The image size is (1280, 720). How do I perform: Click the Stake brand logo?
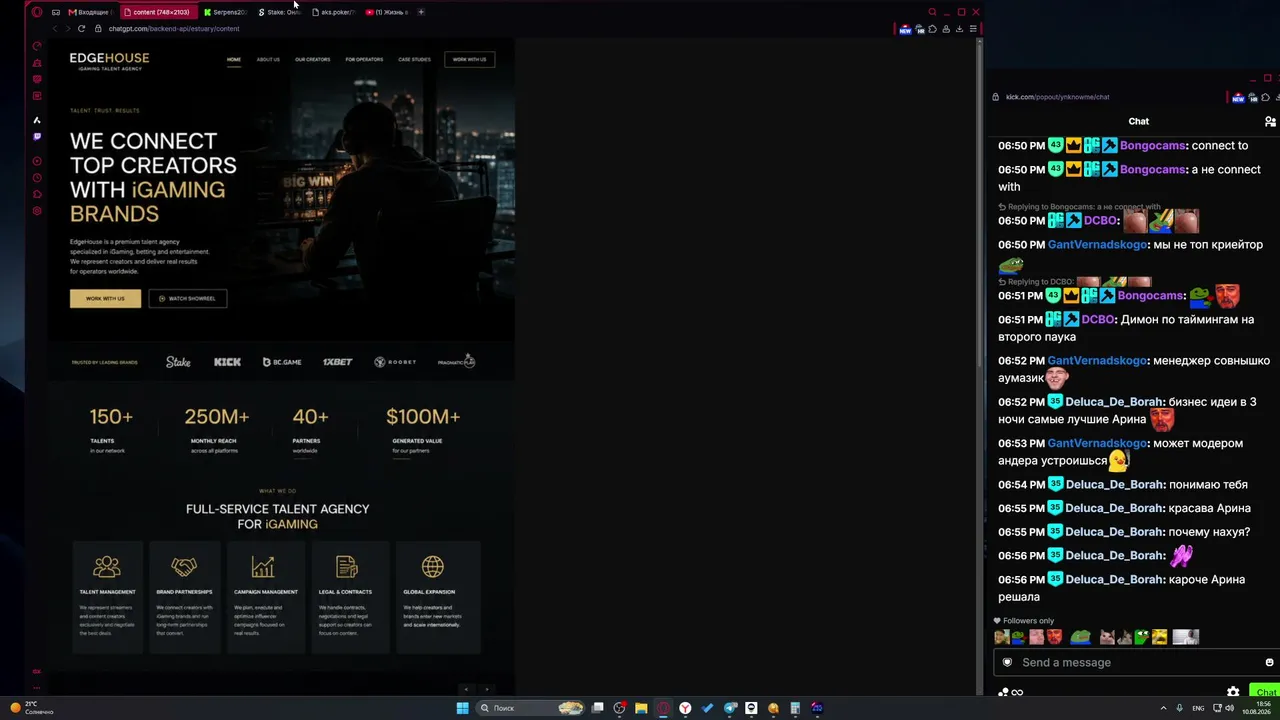pos(178,362)
